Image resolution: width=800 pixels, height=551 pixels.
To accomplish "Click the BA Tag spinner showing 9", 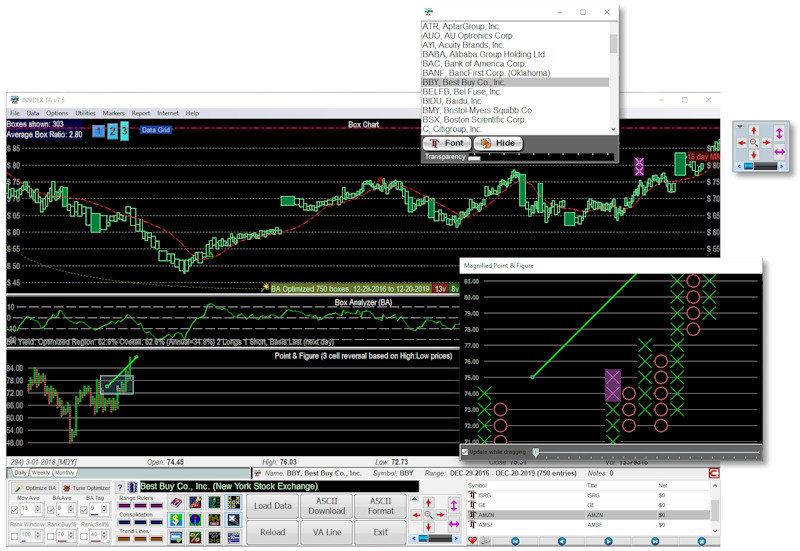I will pos(99,509).
